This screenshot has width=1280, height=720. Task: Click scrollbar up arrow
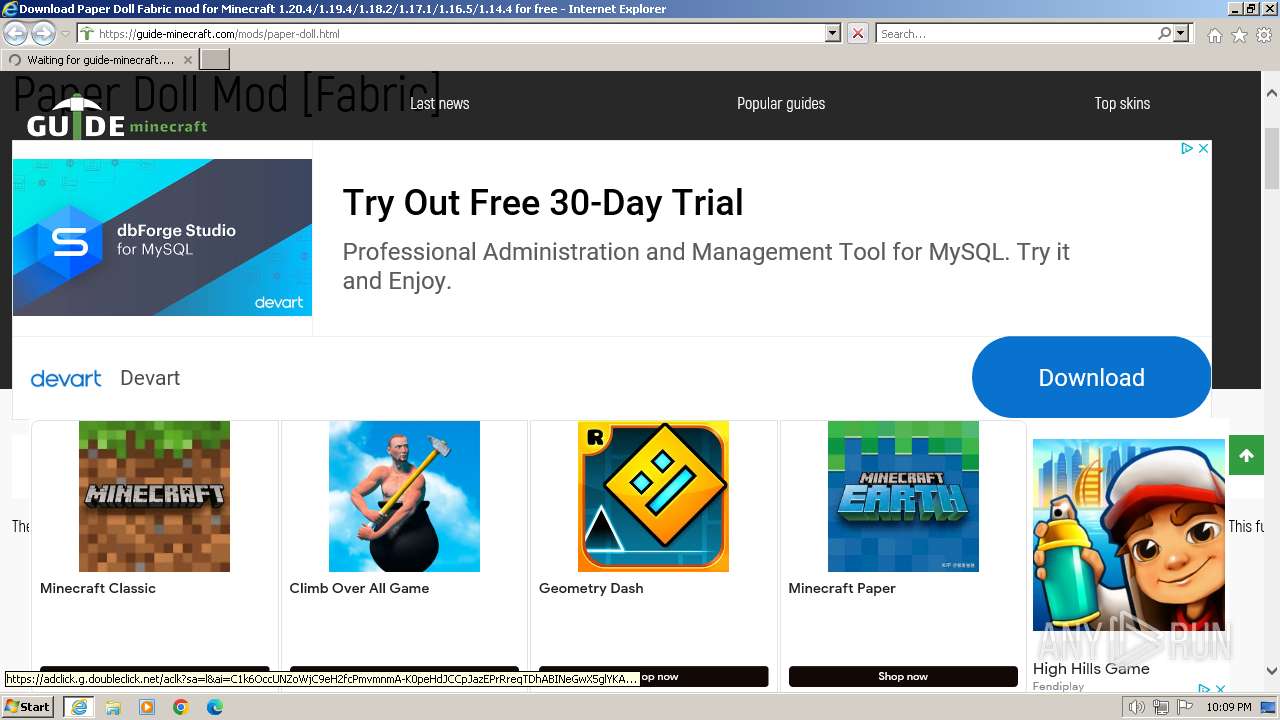coord(1272,93)
